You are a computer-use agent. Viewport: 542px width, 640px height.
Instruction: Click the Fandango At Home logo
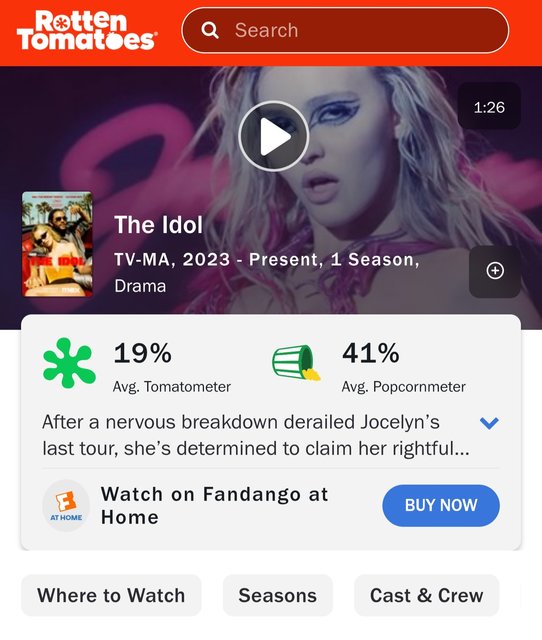(x=66, y=505)
